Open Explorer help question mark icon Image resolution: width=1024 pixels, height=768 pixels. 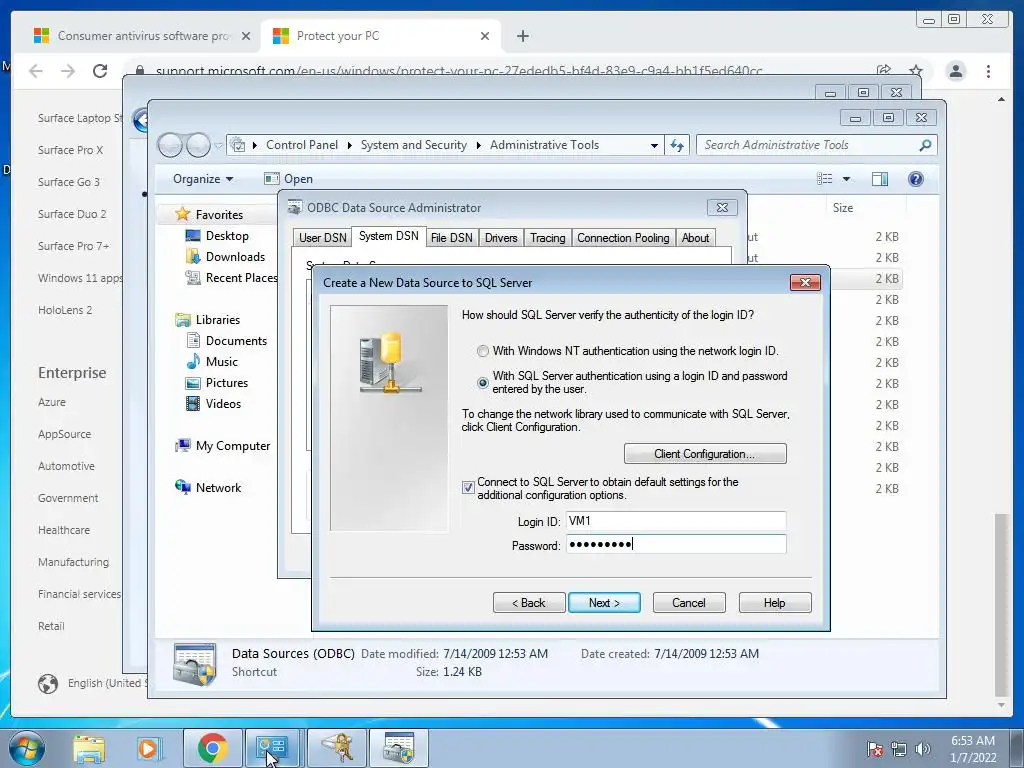coord(916,179)
